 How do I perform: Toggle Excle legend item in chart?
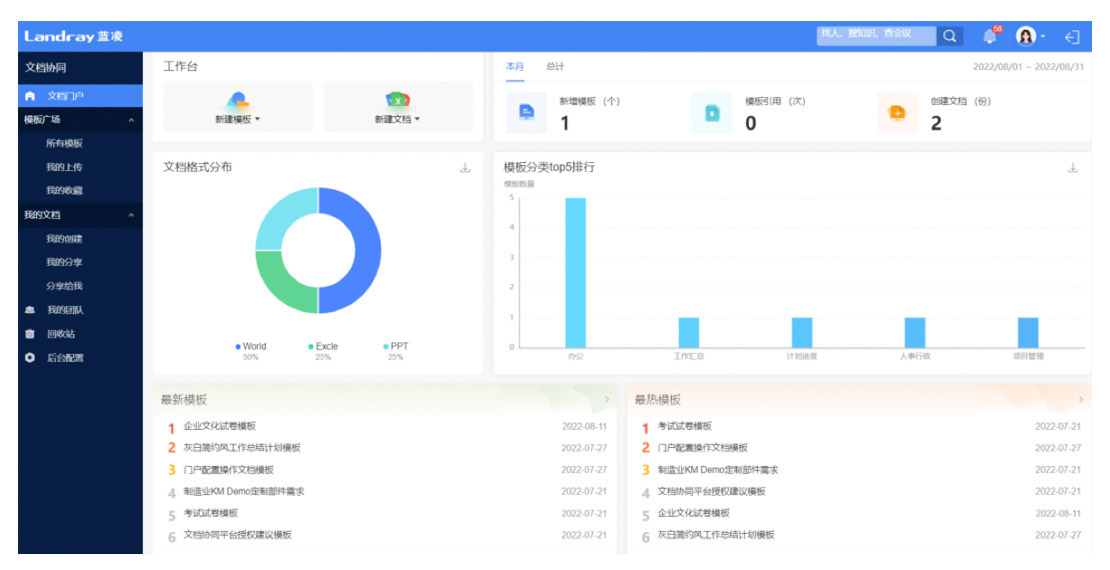point(323,347)
